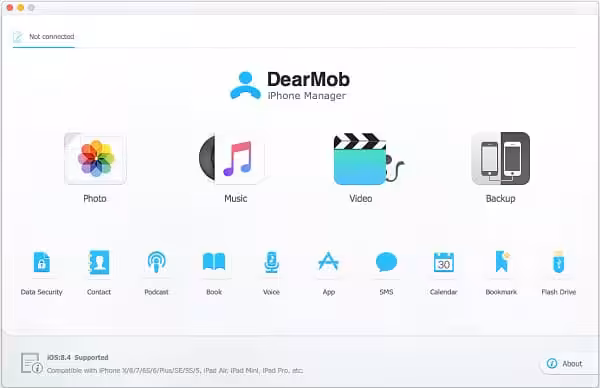Click the Bookmark label
Screen dimensions: 600x388
point(501,292)
